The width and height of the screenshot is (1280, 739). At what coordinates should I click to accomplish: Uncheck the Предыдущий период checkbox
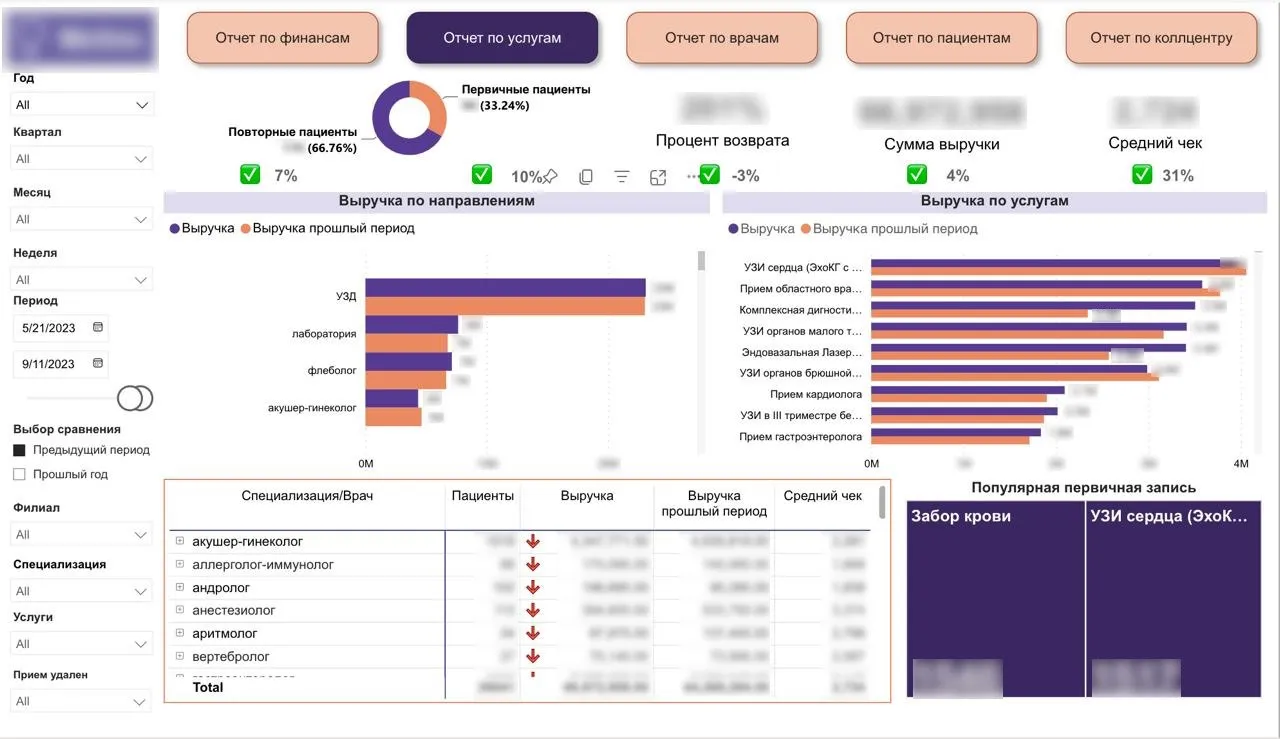19,450
